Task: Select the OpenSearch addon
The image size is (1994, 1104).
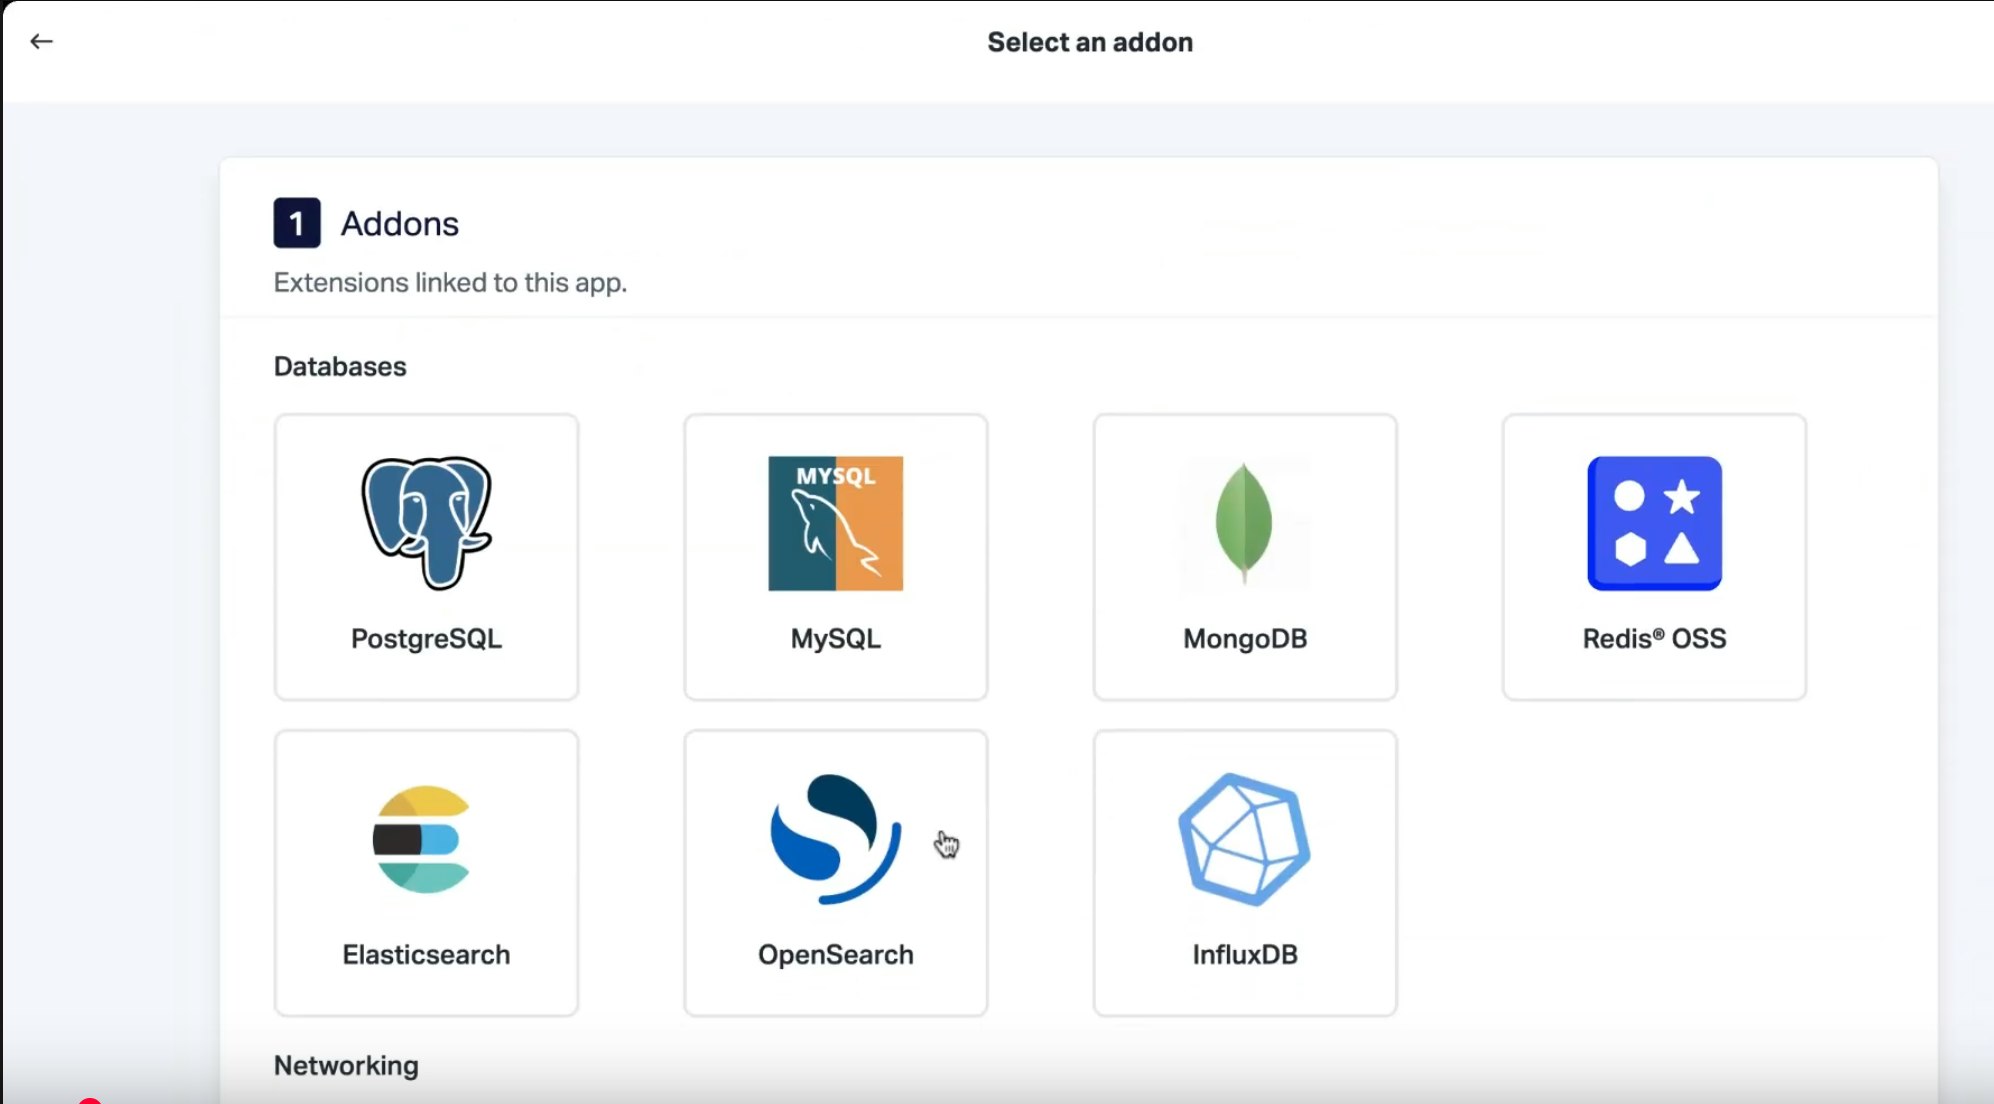Action: click(x=835, y=872)
